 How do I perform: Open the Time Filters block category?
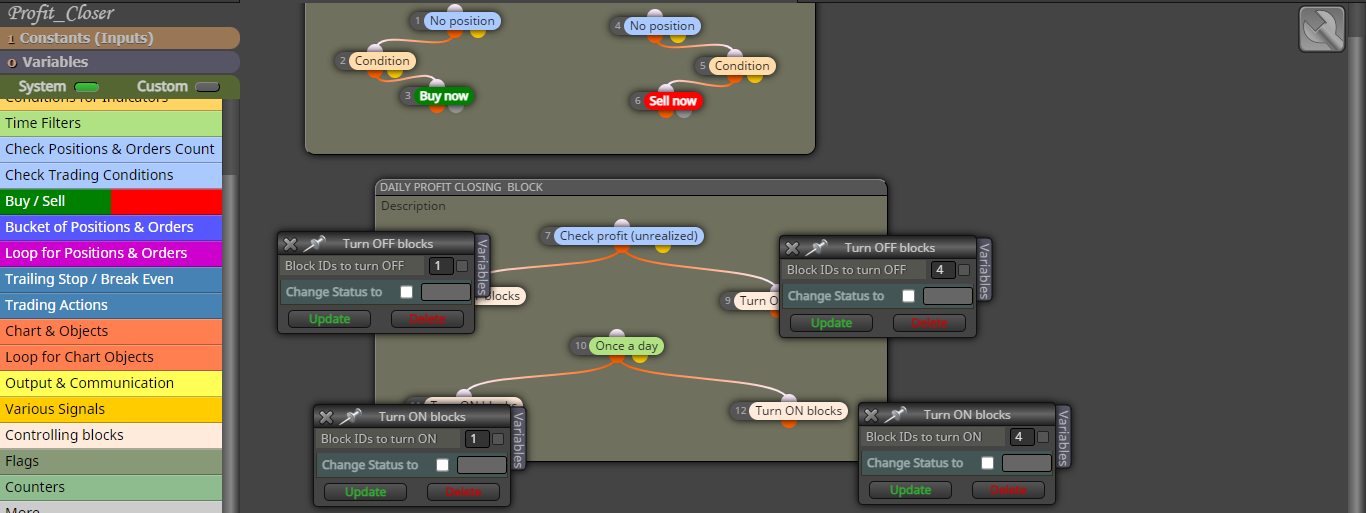click(111, 124)
